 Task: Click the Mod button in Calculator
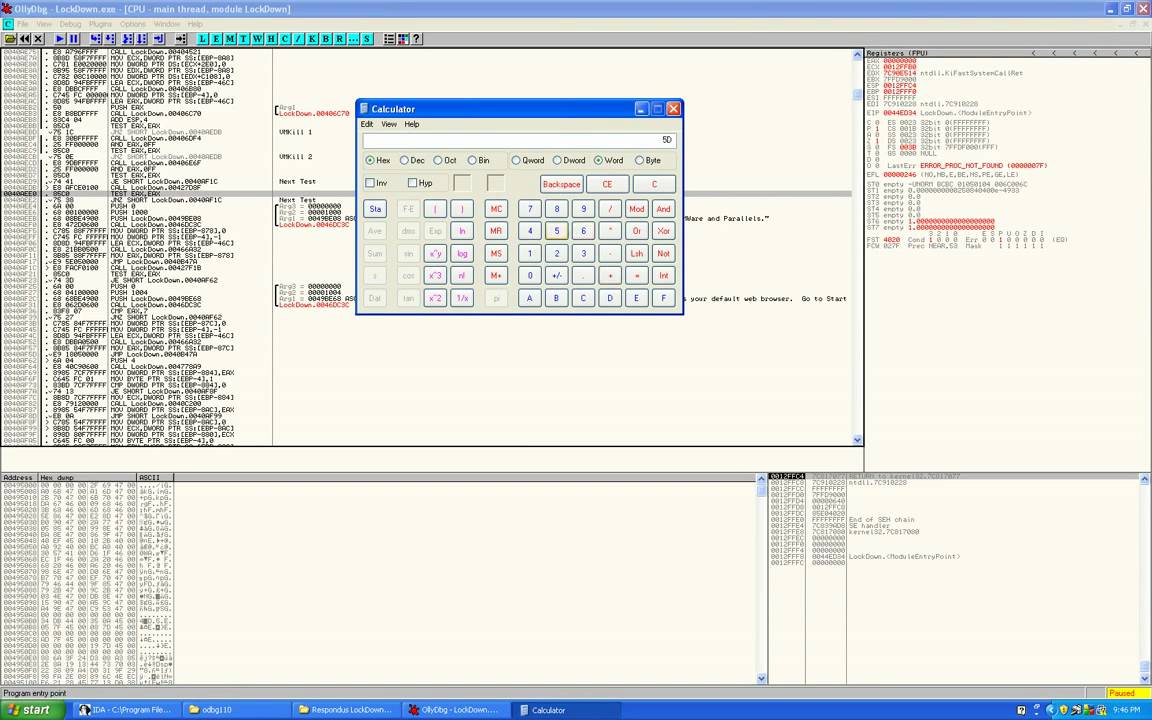click(x=636, y=209)
